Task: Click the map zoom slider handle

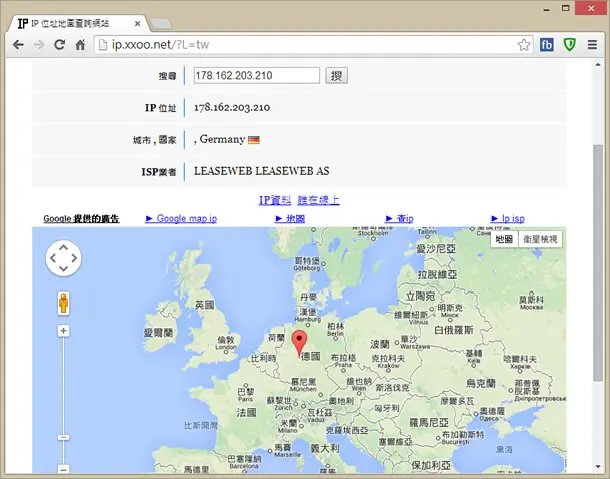Action: (x=63, y=437)
